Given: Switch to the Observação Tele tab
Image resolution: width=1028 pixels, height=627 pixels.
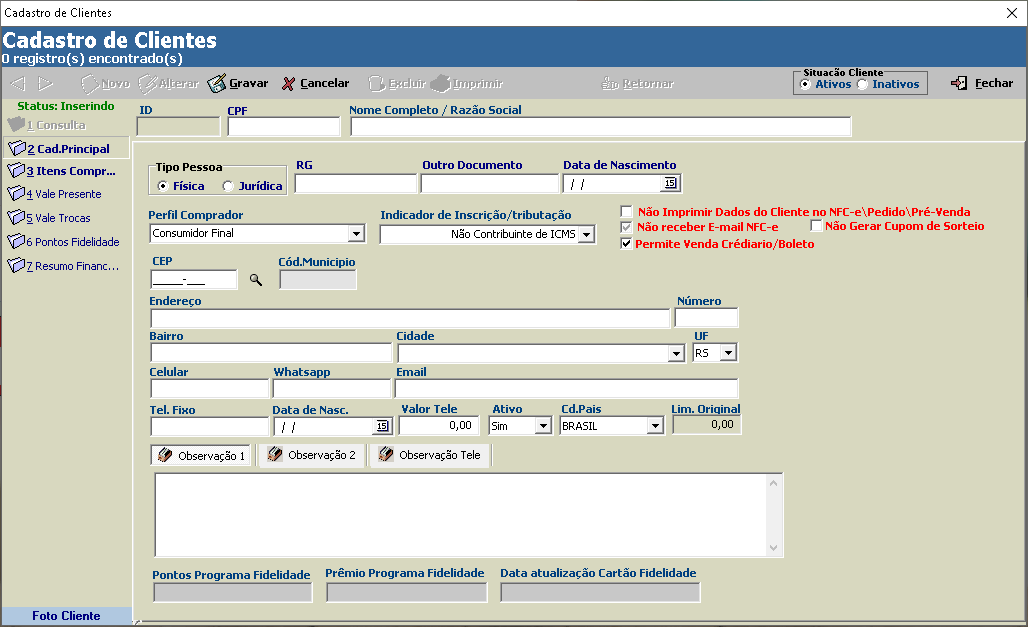Looking at the screenshot, I should tap(430, 455).
